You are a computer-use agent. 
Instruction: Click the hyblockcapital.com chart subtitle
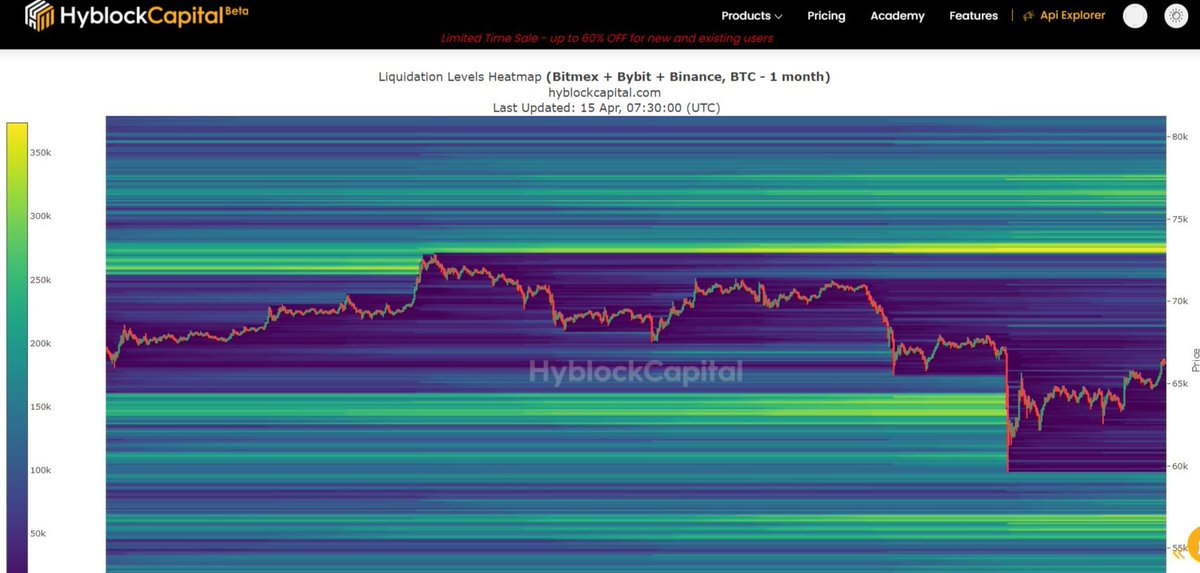click(x=604, y=92)
